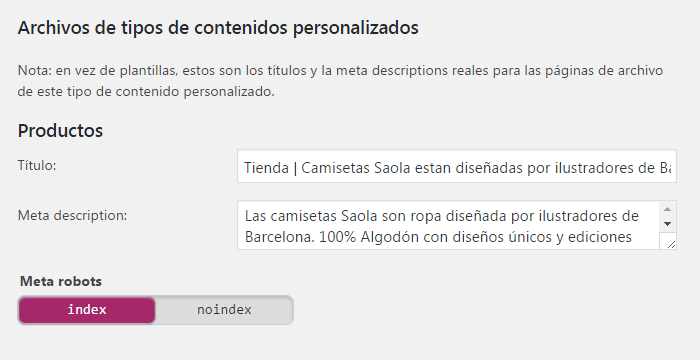This screenshot has height=360, width=700.
Task: Click the Meta description scrollbar track
Action: click(667, 217)
